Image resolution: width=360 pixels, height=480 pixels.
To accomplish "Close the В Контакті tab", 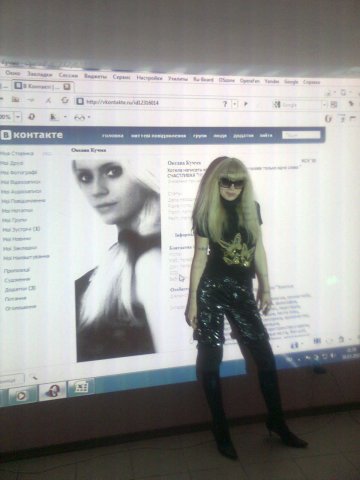I will 67,87.
